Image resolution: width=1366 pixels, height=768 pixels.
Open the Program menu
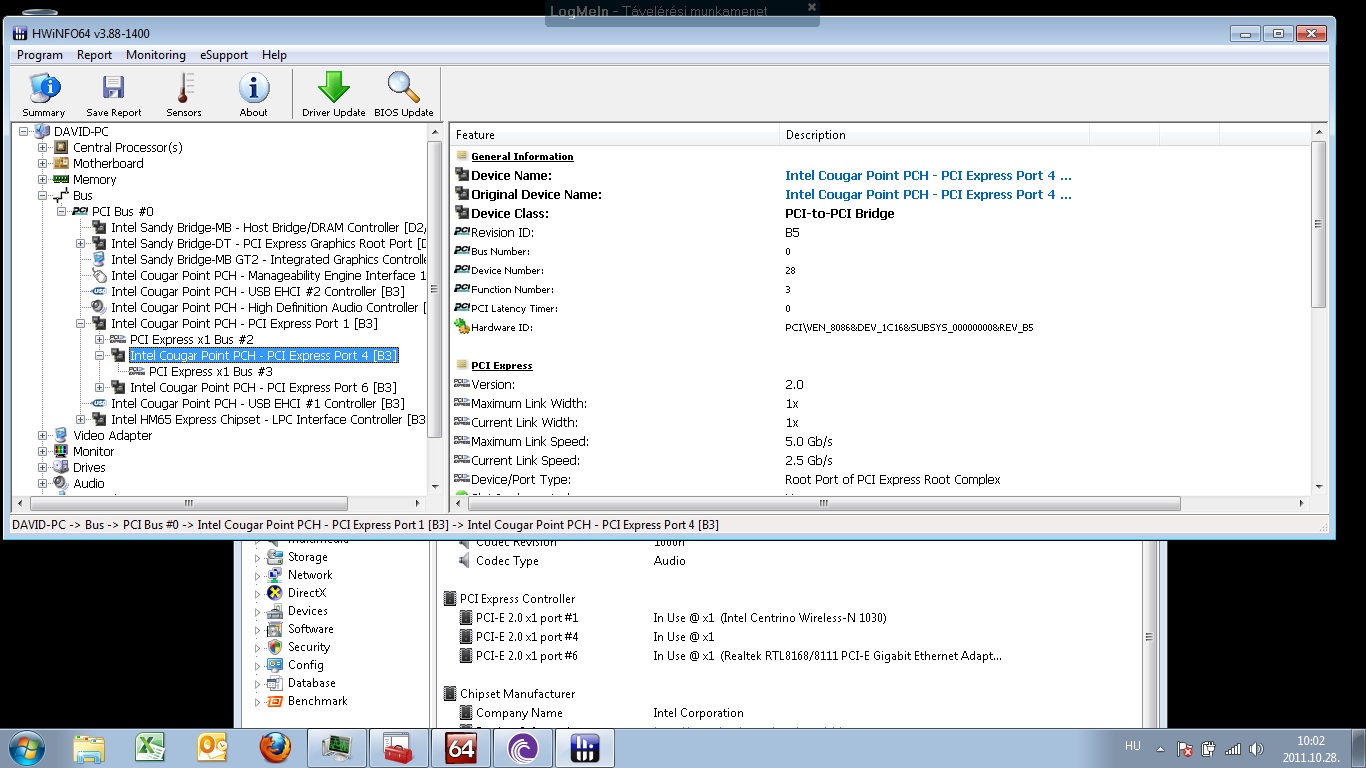pos(40,55)
